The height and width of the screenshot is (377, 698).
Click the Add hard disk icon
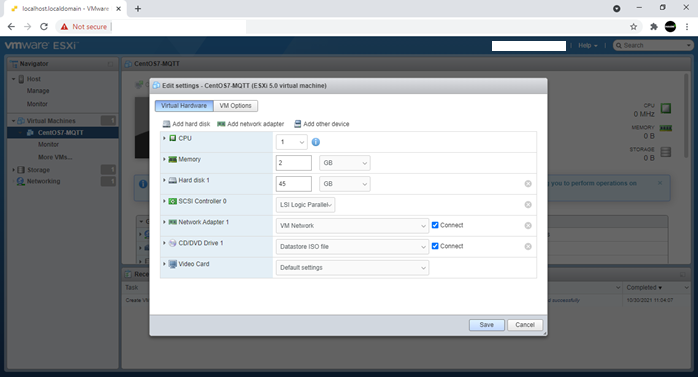click(166, 124)
